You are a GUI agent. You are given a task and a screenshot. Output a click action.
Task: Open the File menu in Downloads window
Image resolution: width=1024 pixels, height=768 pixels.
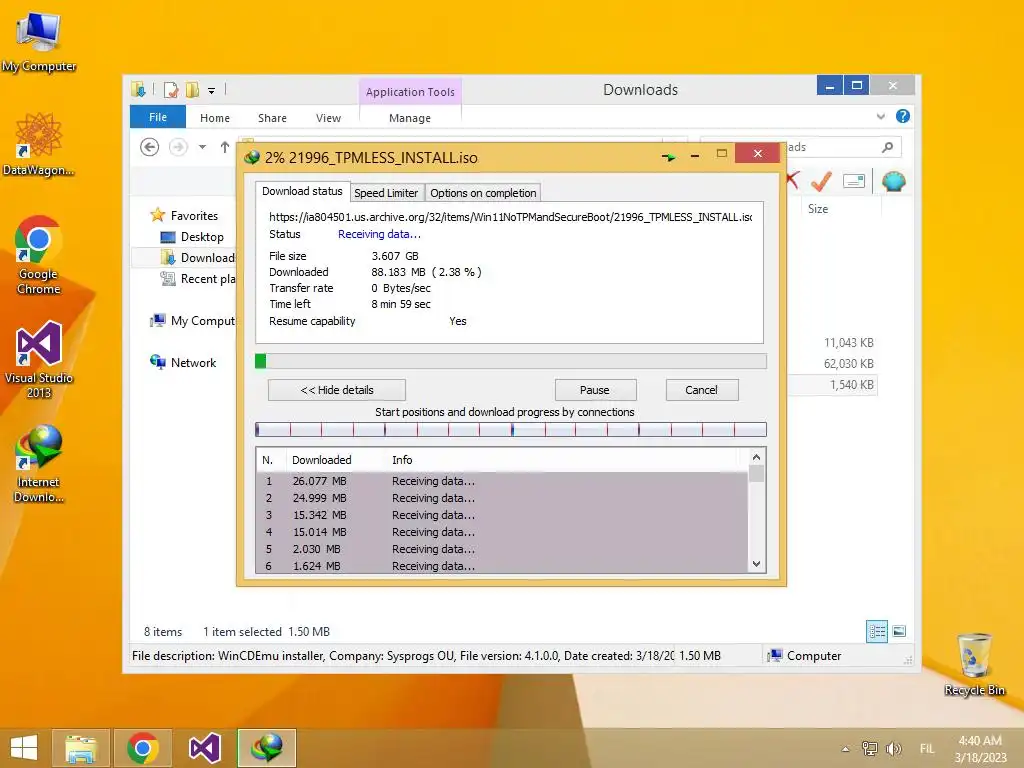pos(157,117)
